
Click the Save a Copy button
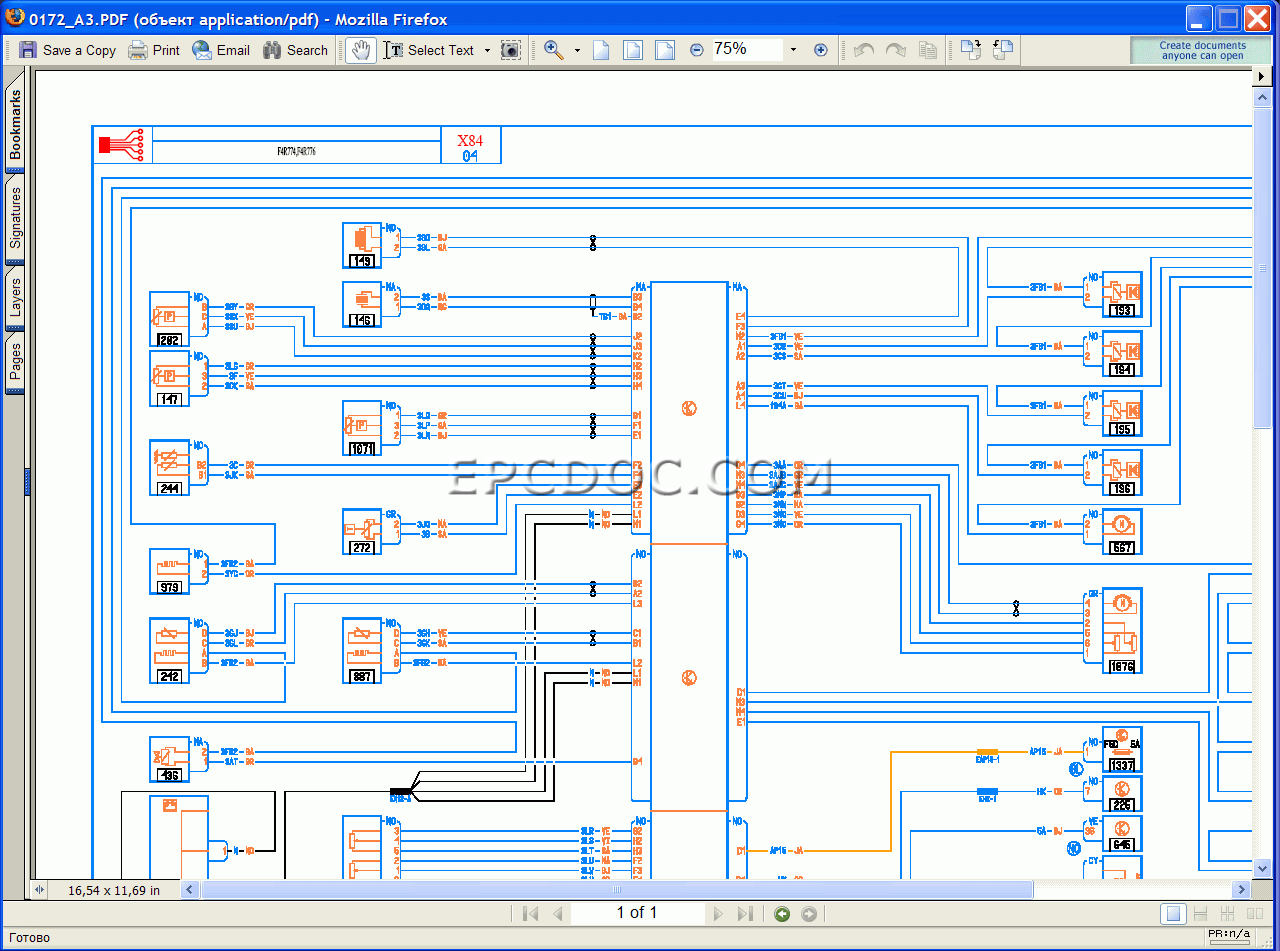[68, 50]
